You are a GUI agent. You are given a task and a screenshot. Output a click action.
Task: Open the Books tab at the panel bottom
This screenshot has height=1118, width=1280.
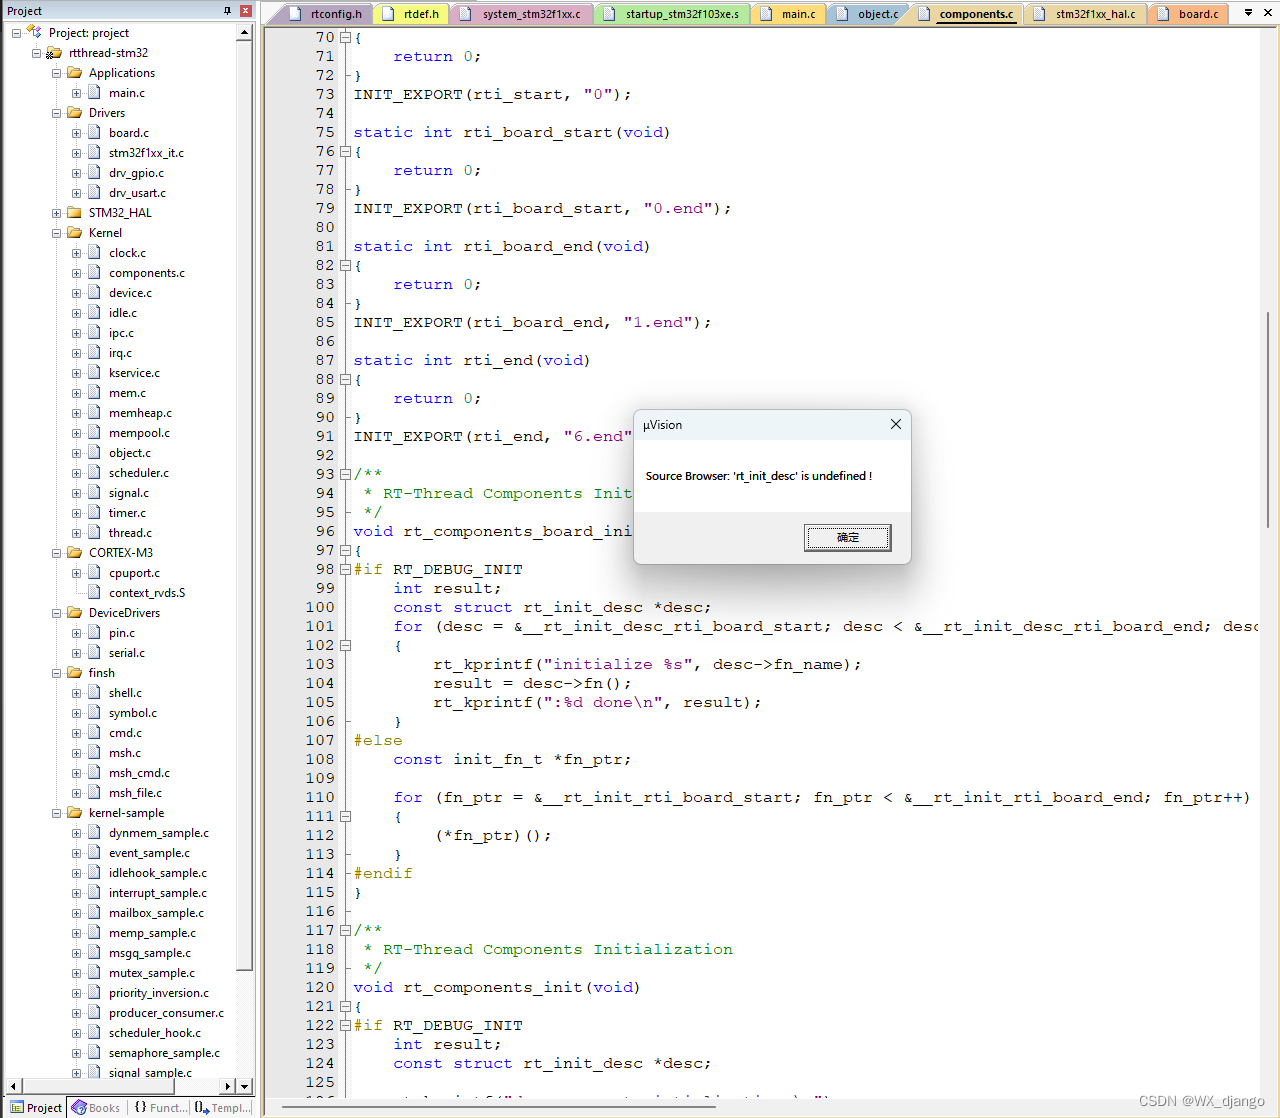pyautogui.click(x=96, y=1107)
